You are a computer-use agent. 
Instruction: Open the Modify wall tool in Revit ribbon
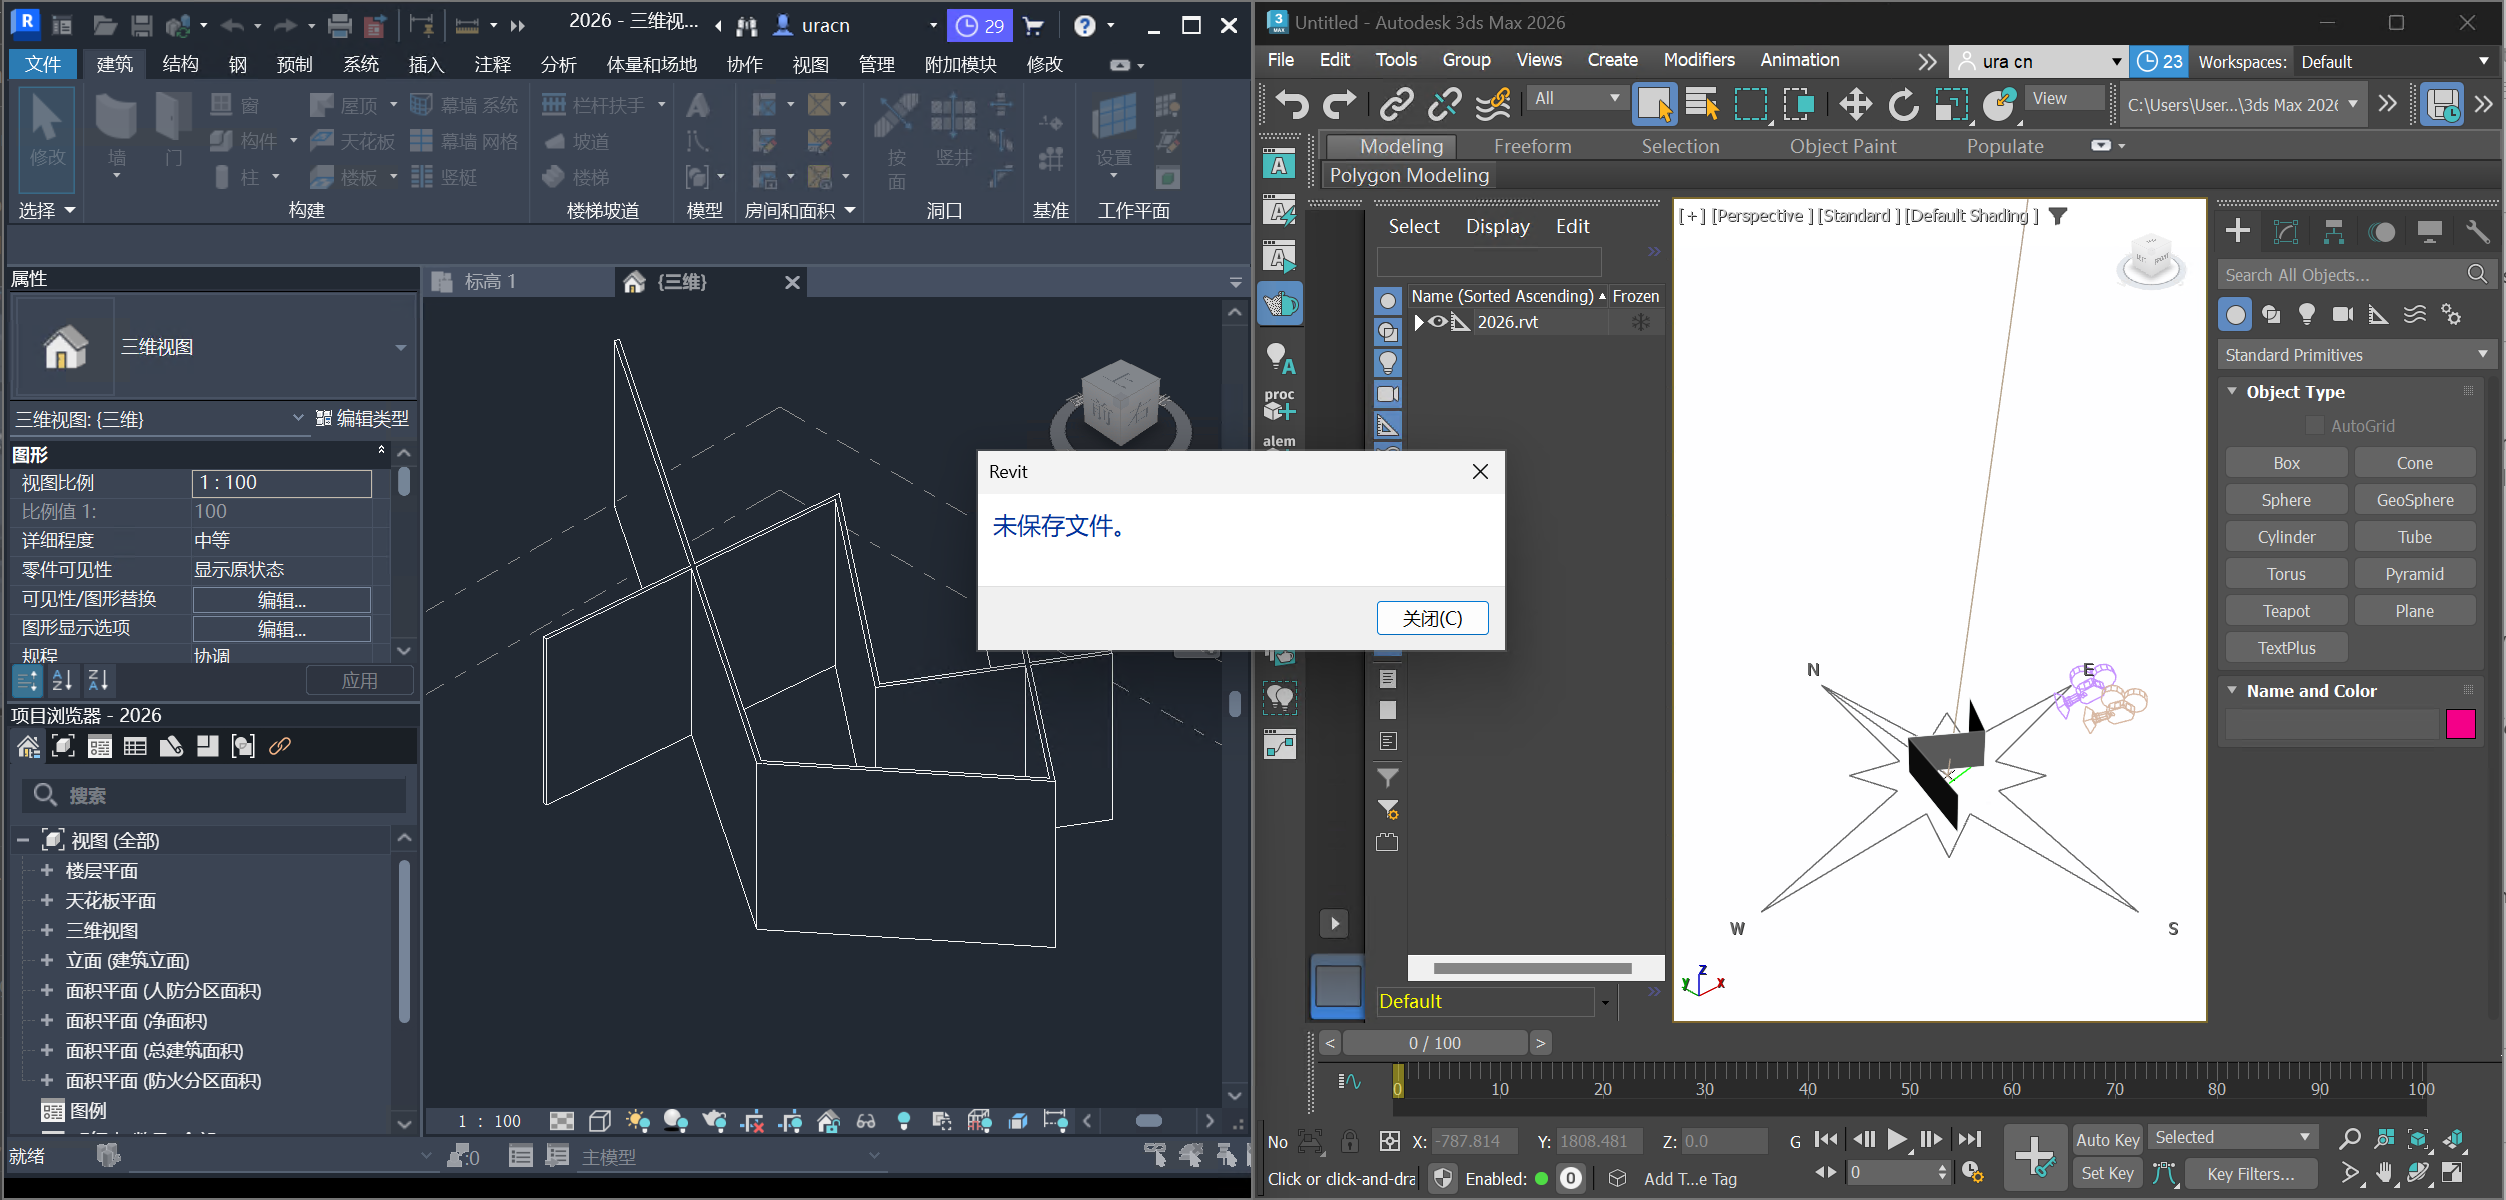47,138
